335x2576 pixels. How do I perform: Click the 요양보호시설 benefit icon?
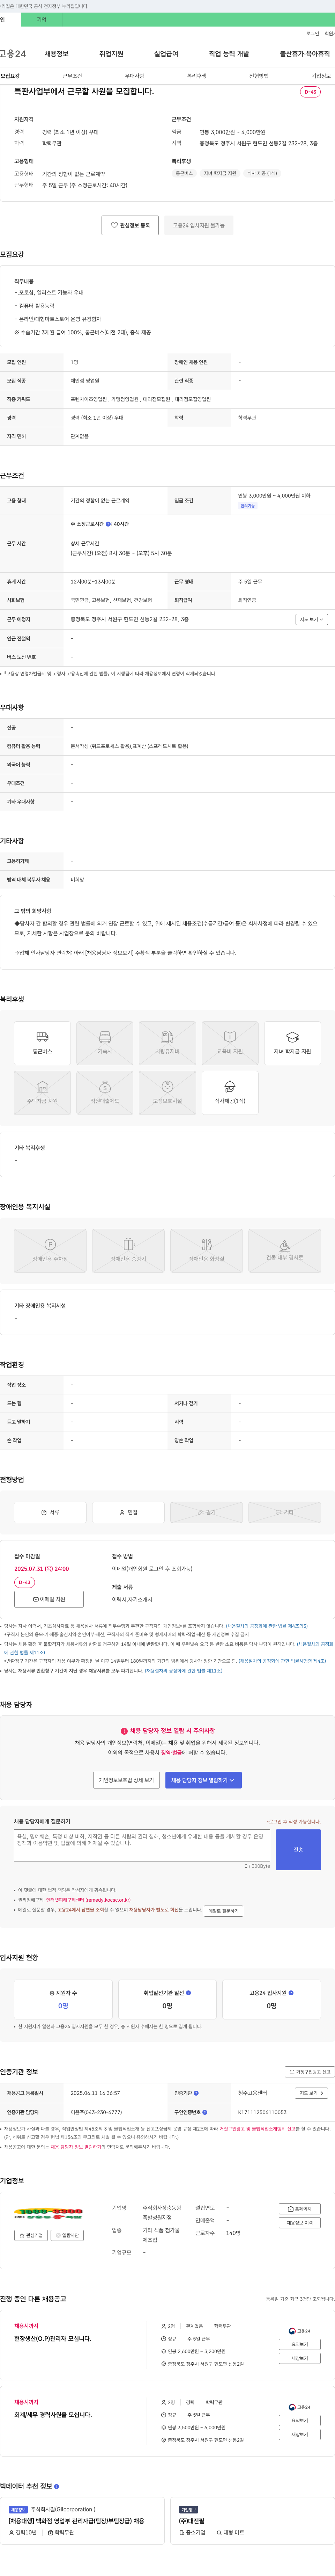click(167, 1092)
